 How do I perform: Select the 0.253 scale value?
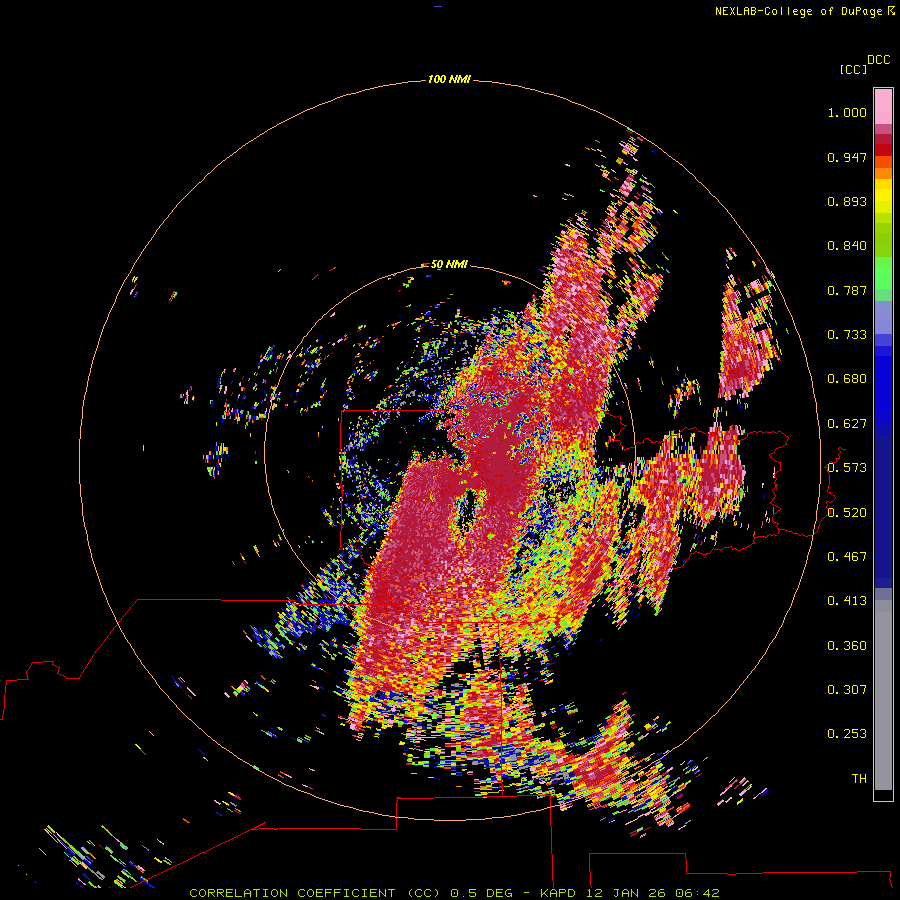click(847, 734)
